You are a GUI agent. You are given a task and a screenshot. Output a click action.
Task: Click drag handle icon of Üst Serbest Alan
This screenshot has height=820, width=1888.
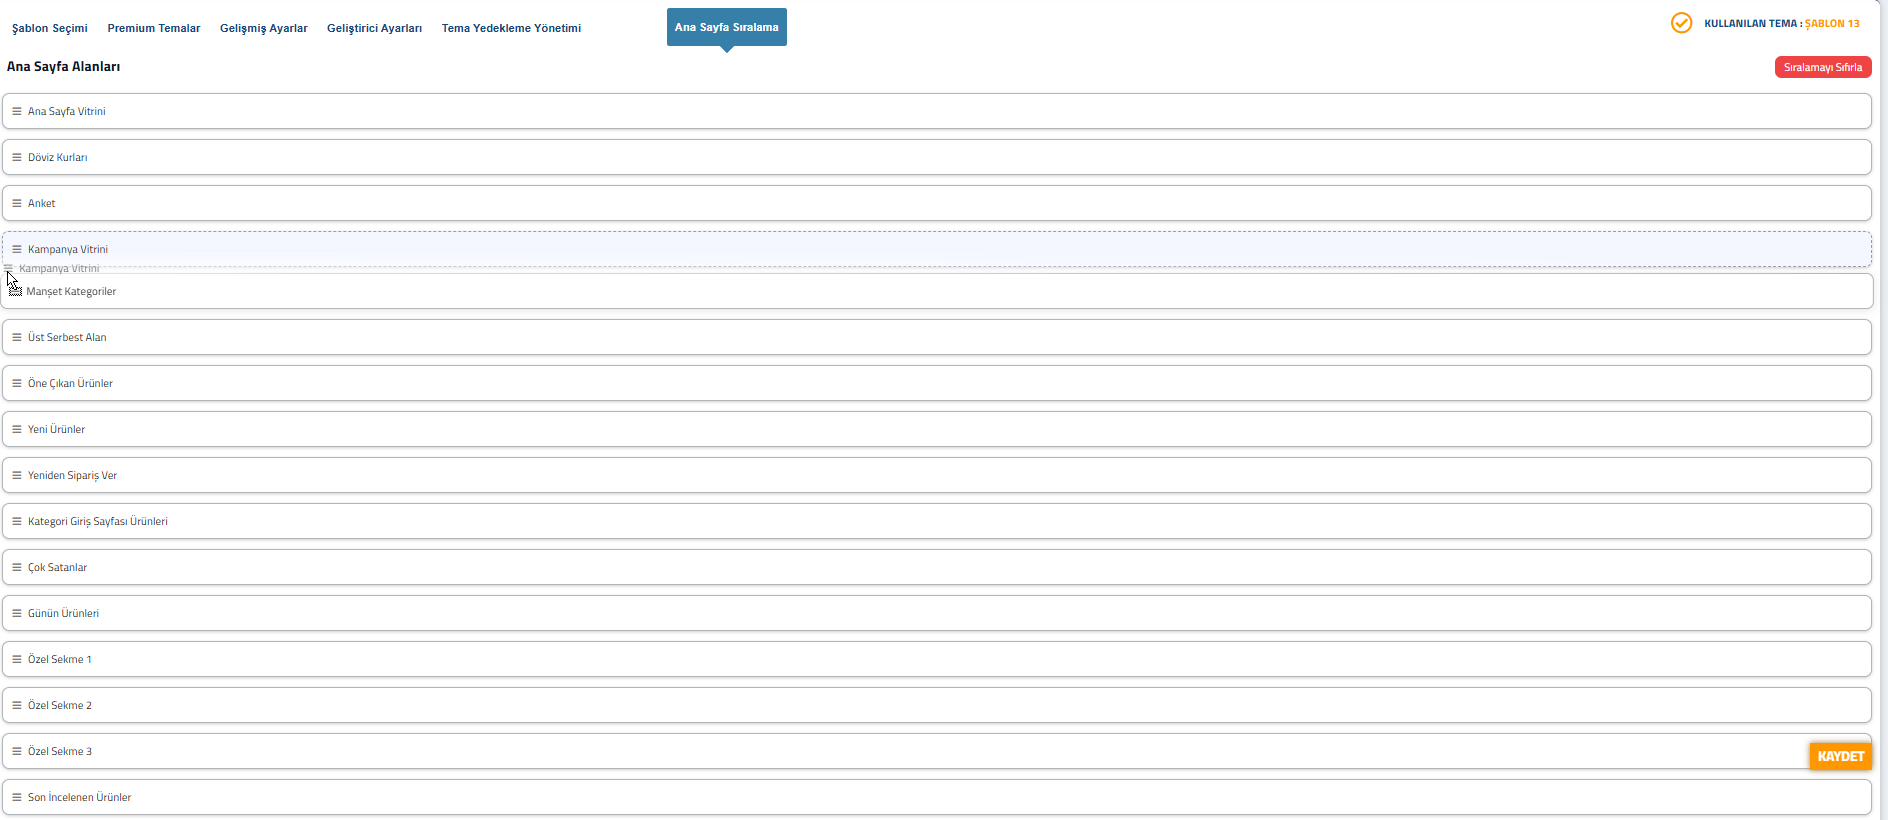pos(17,337)
